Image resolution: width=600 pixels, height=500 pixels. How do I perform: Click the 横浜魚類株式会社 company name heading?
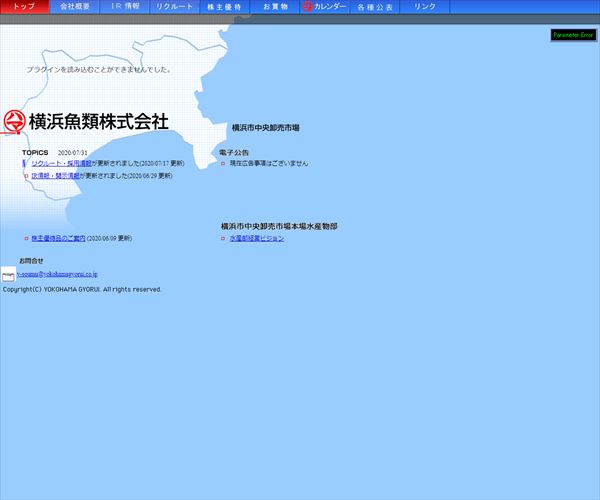[99, 122]
